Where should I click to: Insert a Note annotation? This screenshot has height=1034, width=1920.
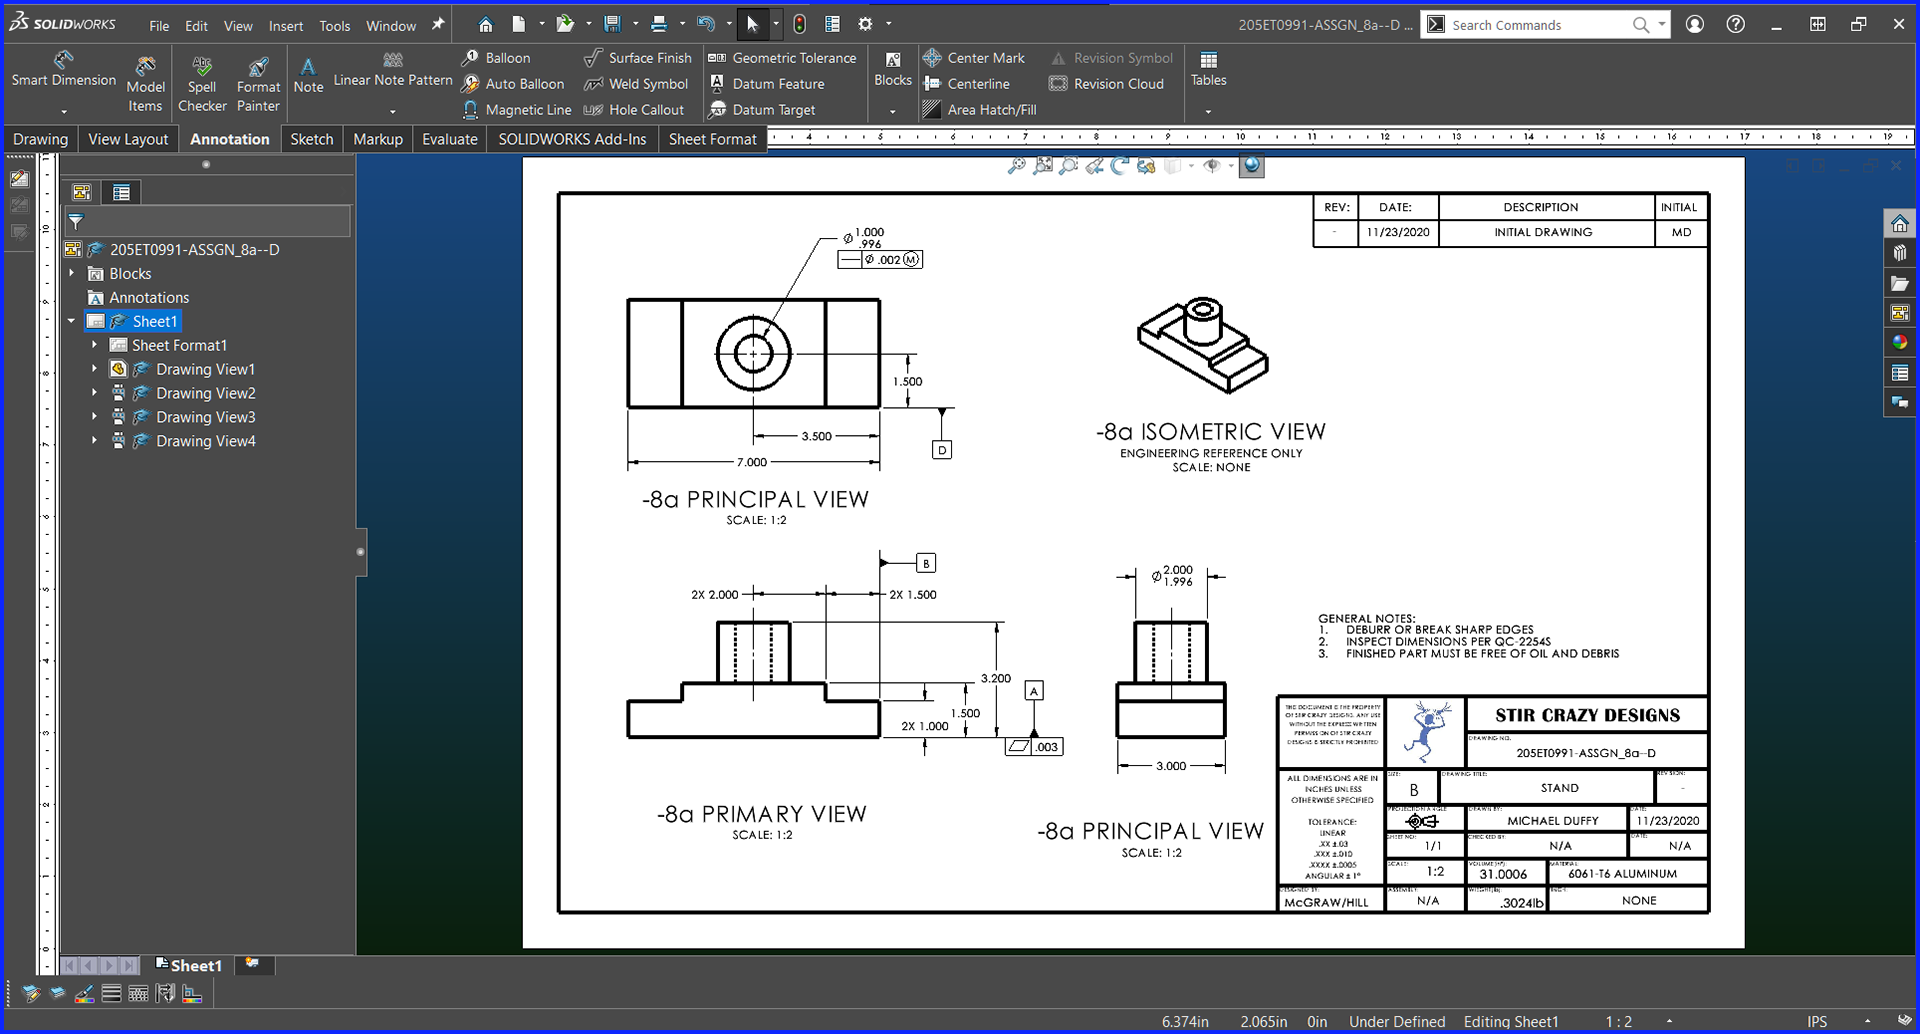(x=308, y=75)
